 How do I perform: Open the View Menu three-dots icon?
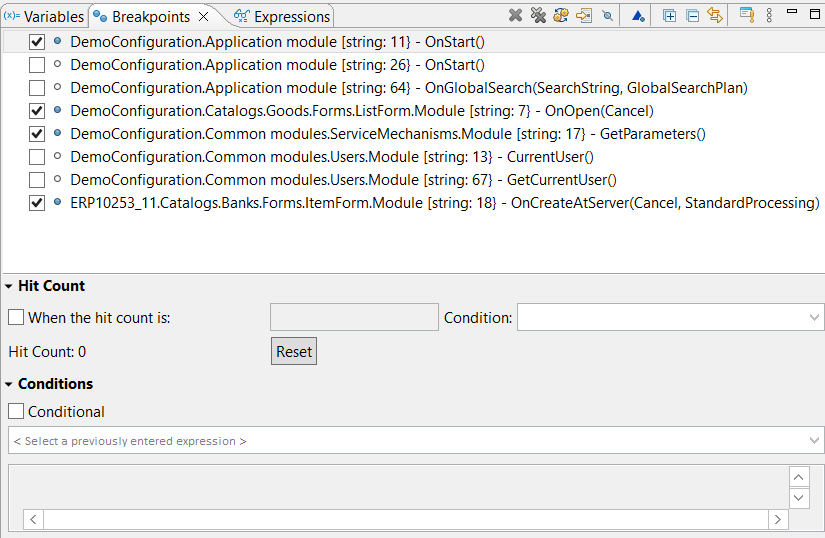pos(769,15)
